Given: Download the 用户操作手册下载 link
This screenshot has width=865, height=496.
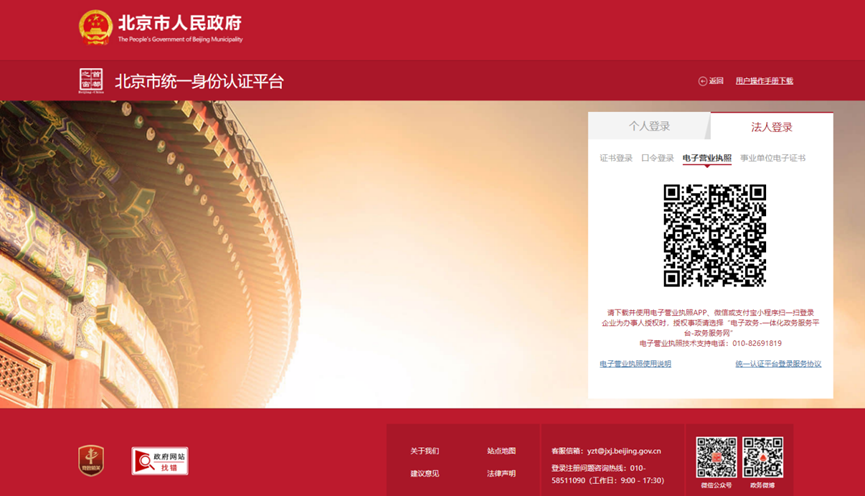Looking at the screenshot, I should [x=764, y=81].
